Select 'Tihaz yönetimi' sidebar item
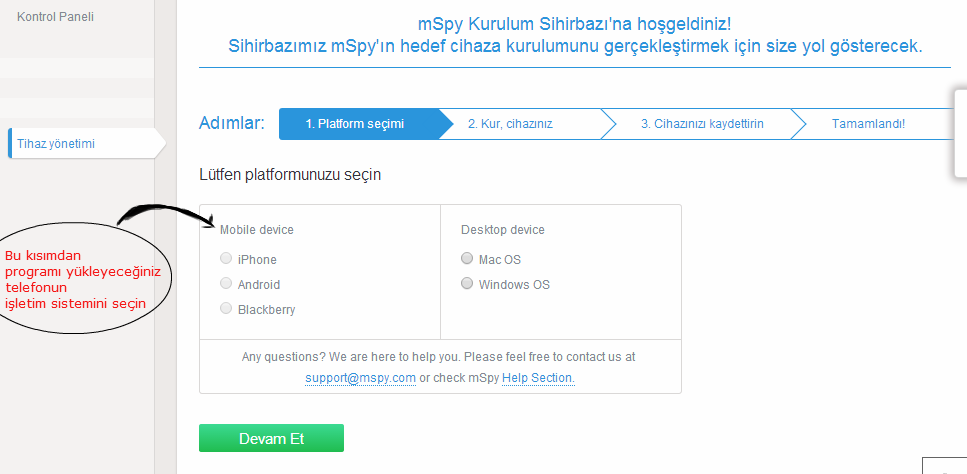The height and width of the screenshot is (474, 967). point(56,144)
